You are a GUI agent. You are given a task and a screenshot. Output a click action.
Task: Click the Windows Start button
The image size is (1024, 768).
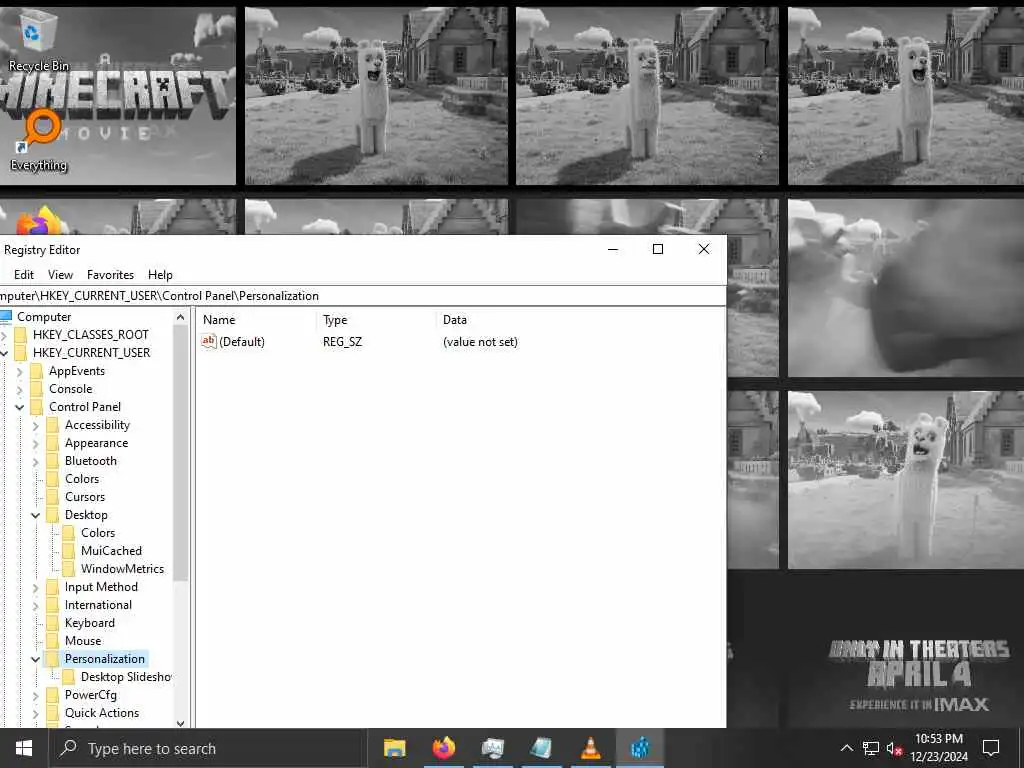click(x=24, y=748)
